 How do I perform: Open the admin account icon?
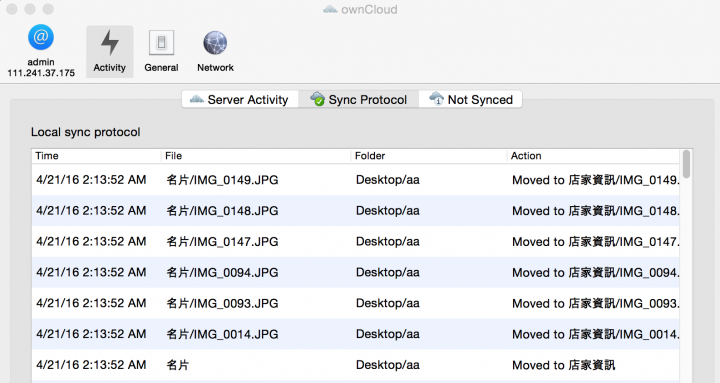[41, 37]
